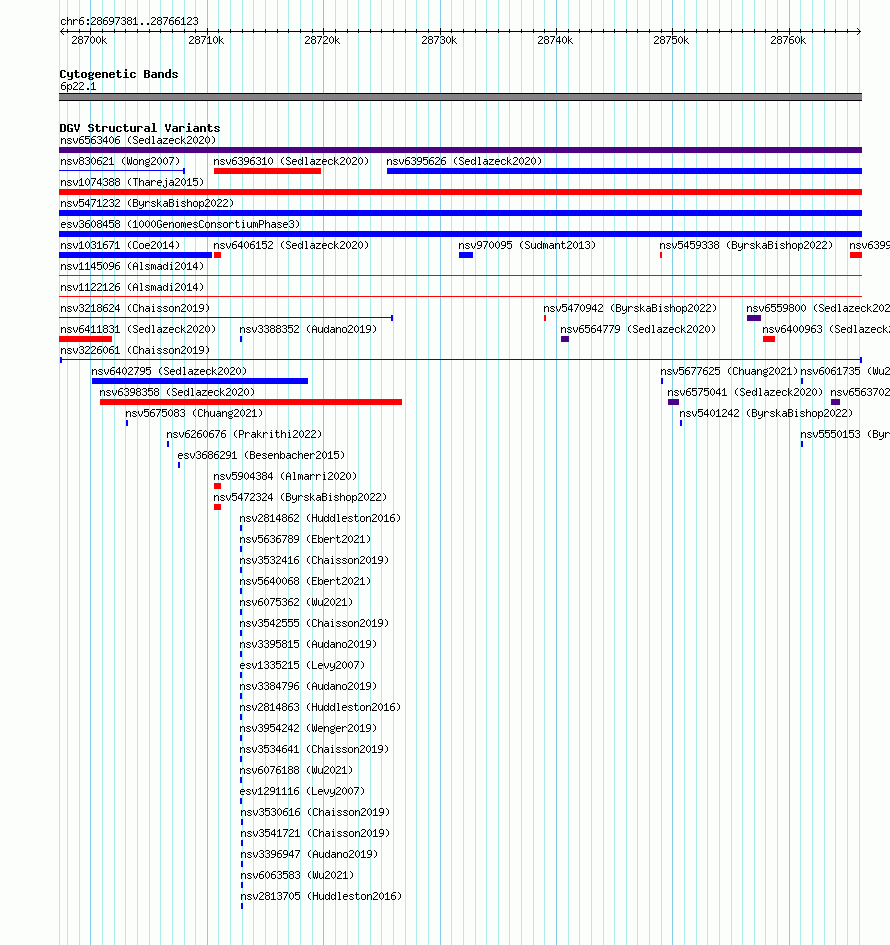Click nsv6406152 (Sedlazeck2020) label
Image resolution: width=890 pixels, height=945 pixels.
point(291,245)
